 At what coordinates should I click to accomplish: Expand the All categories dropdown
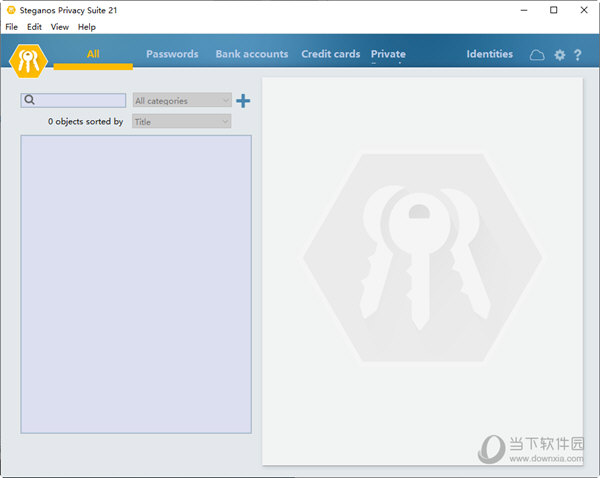point(182,101)
